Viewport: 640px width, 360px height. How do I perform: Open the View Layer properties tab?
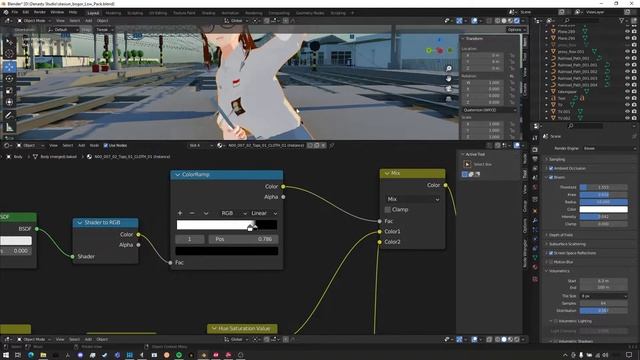[535, 169]
